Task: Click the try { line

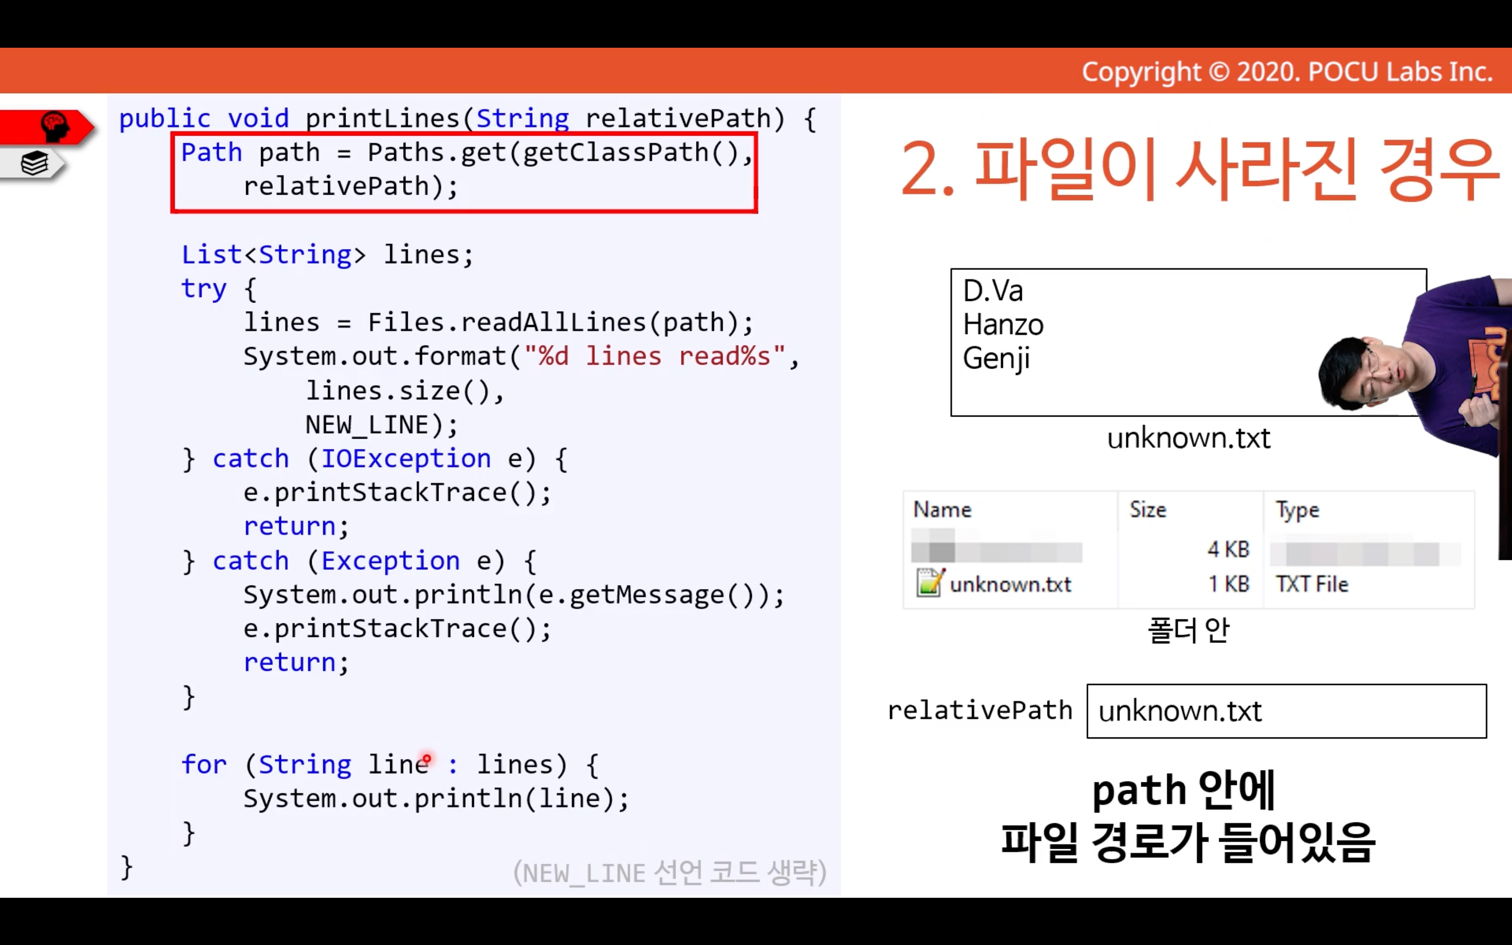Action: tap(218, 288)
